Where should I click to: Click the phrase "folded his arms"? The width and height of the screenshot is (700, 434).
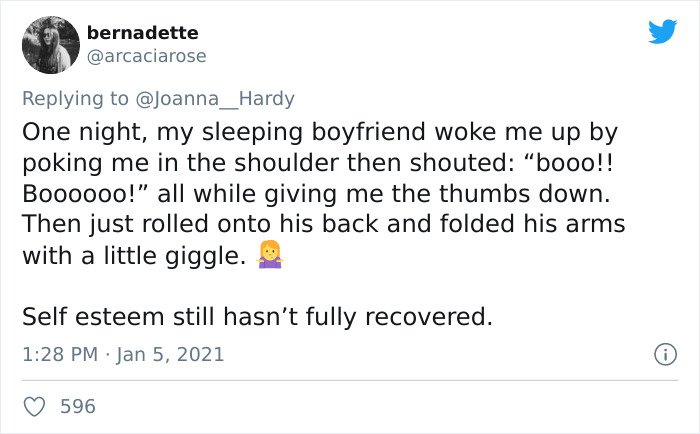[533, 223]
